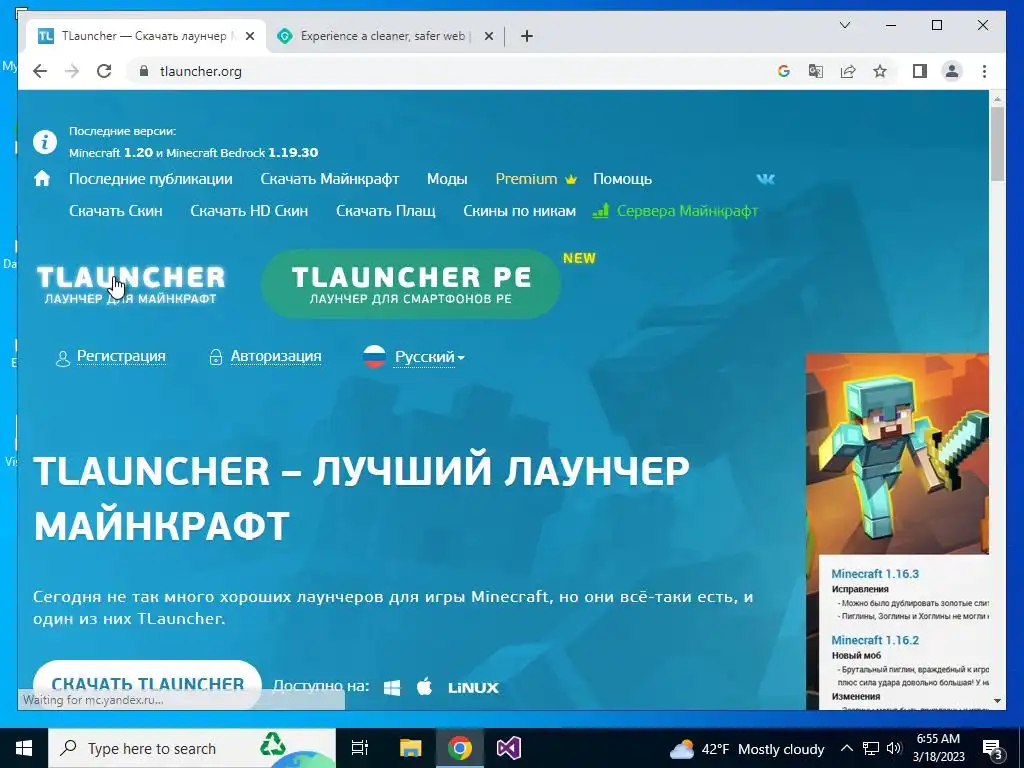Open Chrome three-dot menu
This screenshot has height=768, width=1024.
[984, 71]
